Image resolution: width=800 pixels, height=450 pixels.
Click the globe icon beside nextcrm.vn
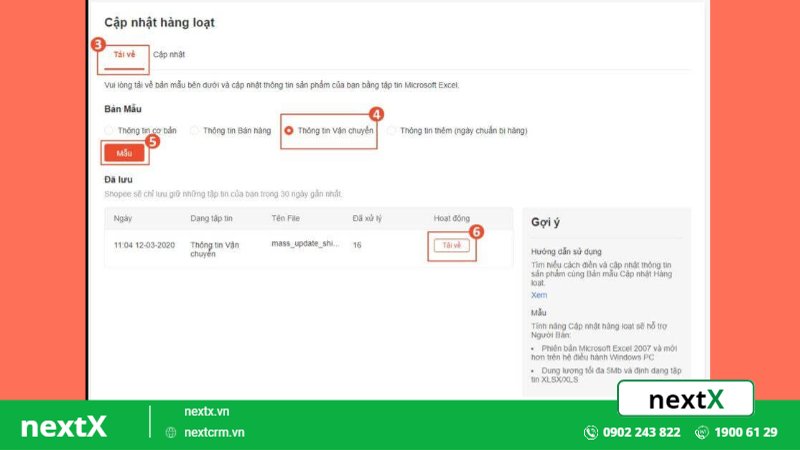point(171,433)
